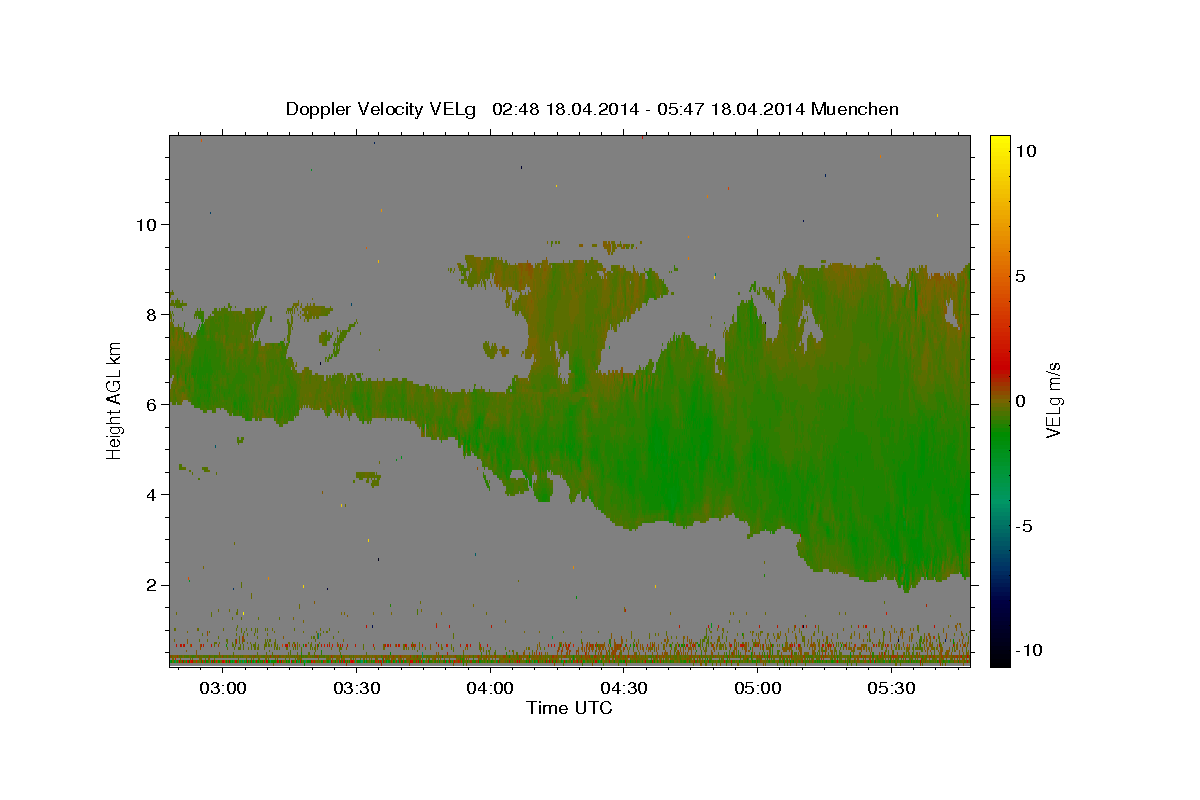The height and width of the screenshot is (800, 1200).
Task: Click the colorbar tick label '0'
Action: click(1020, 401)
